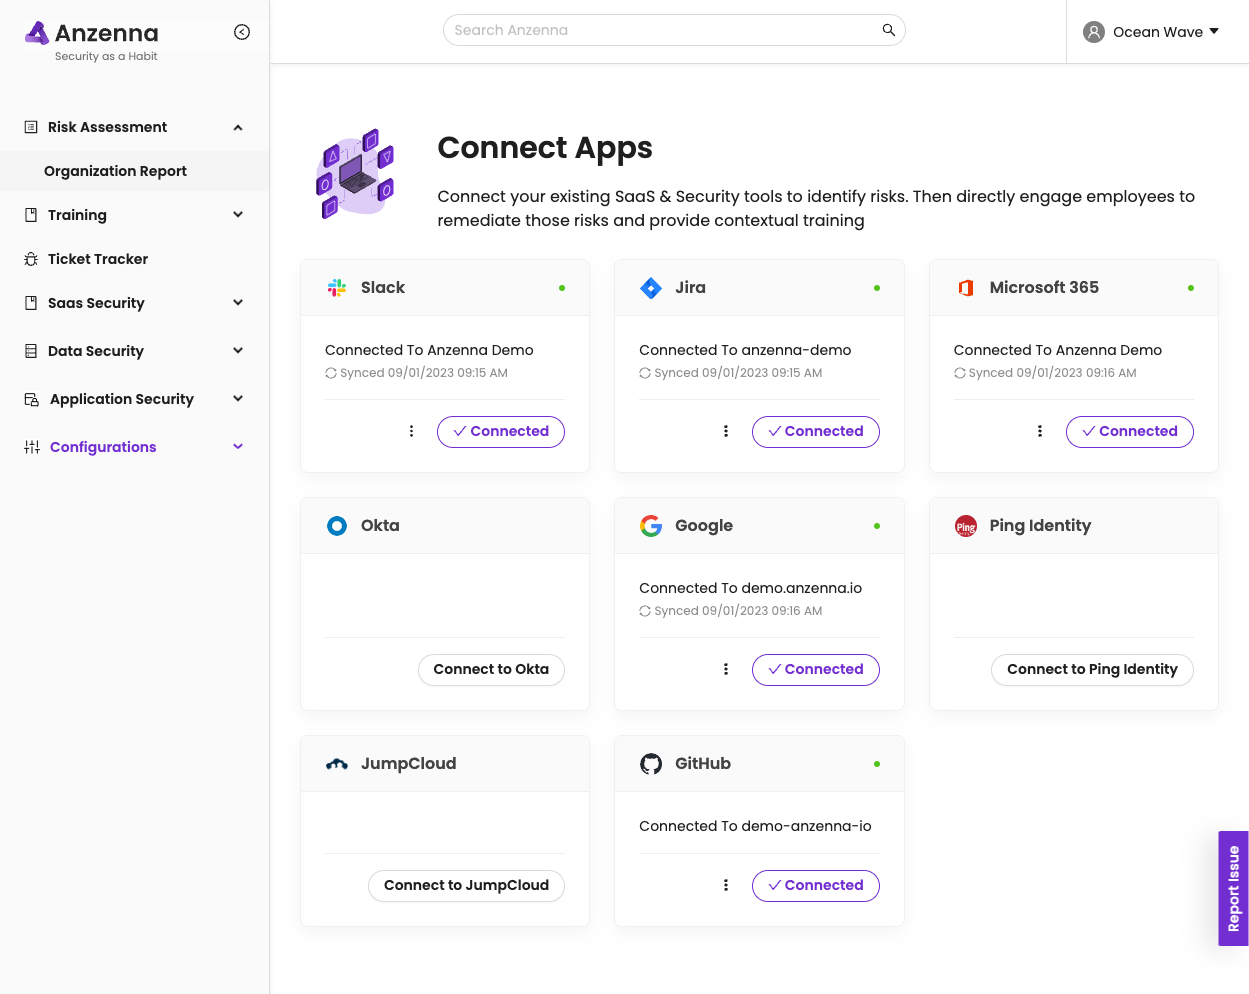Click the Ping Identity logo icon
Viewport: 1249px width, 994px height.
[966, 526]
